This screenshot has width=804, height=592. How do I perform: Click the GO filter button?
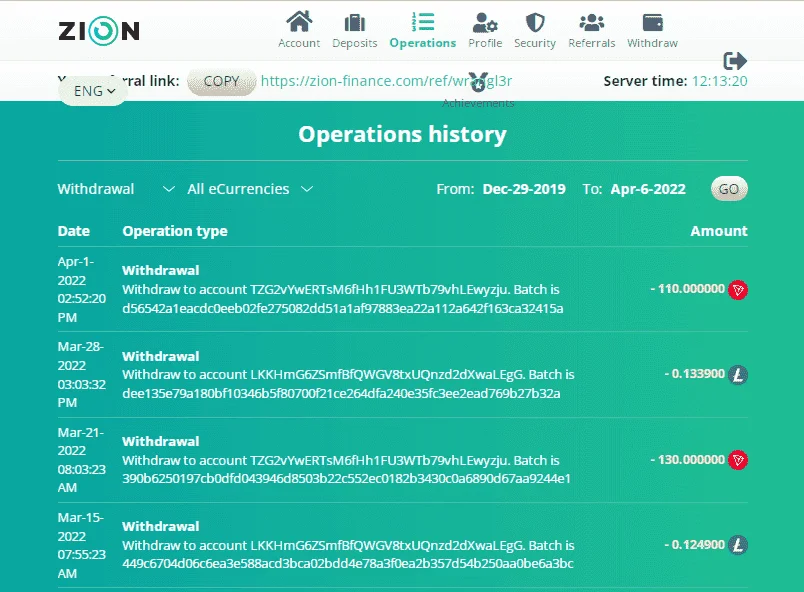tap(729, 189)
